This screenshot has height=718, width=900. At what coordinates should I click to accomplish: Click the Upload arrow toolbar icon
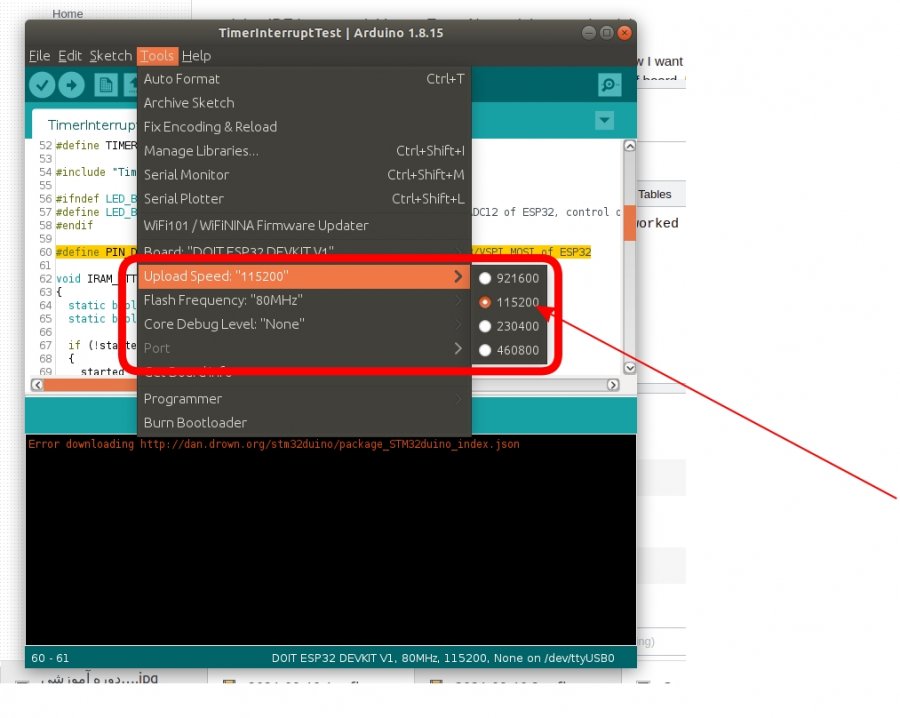(71, 85)
